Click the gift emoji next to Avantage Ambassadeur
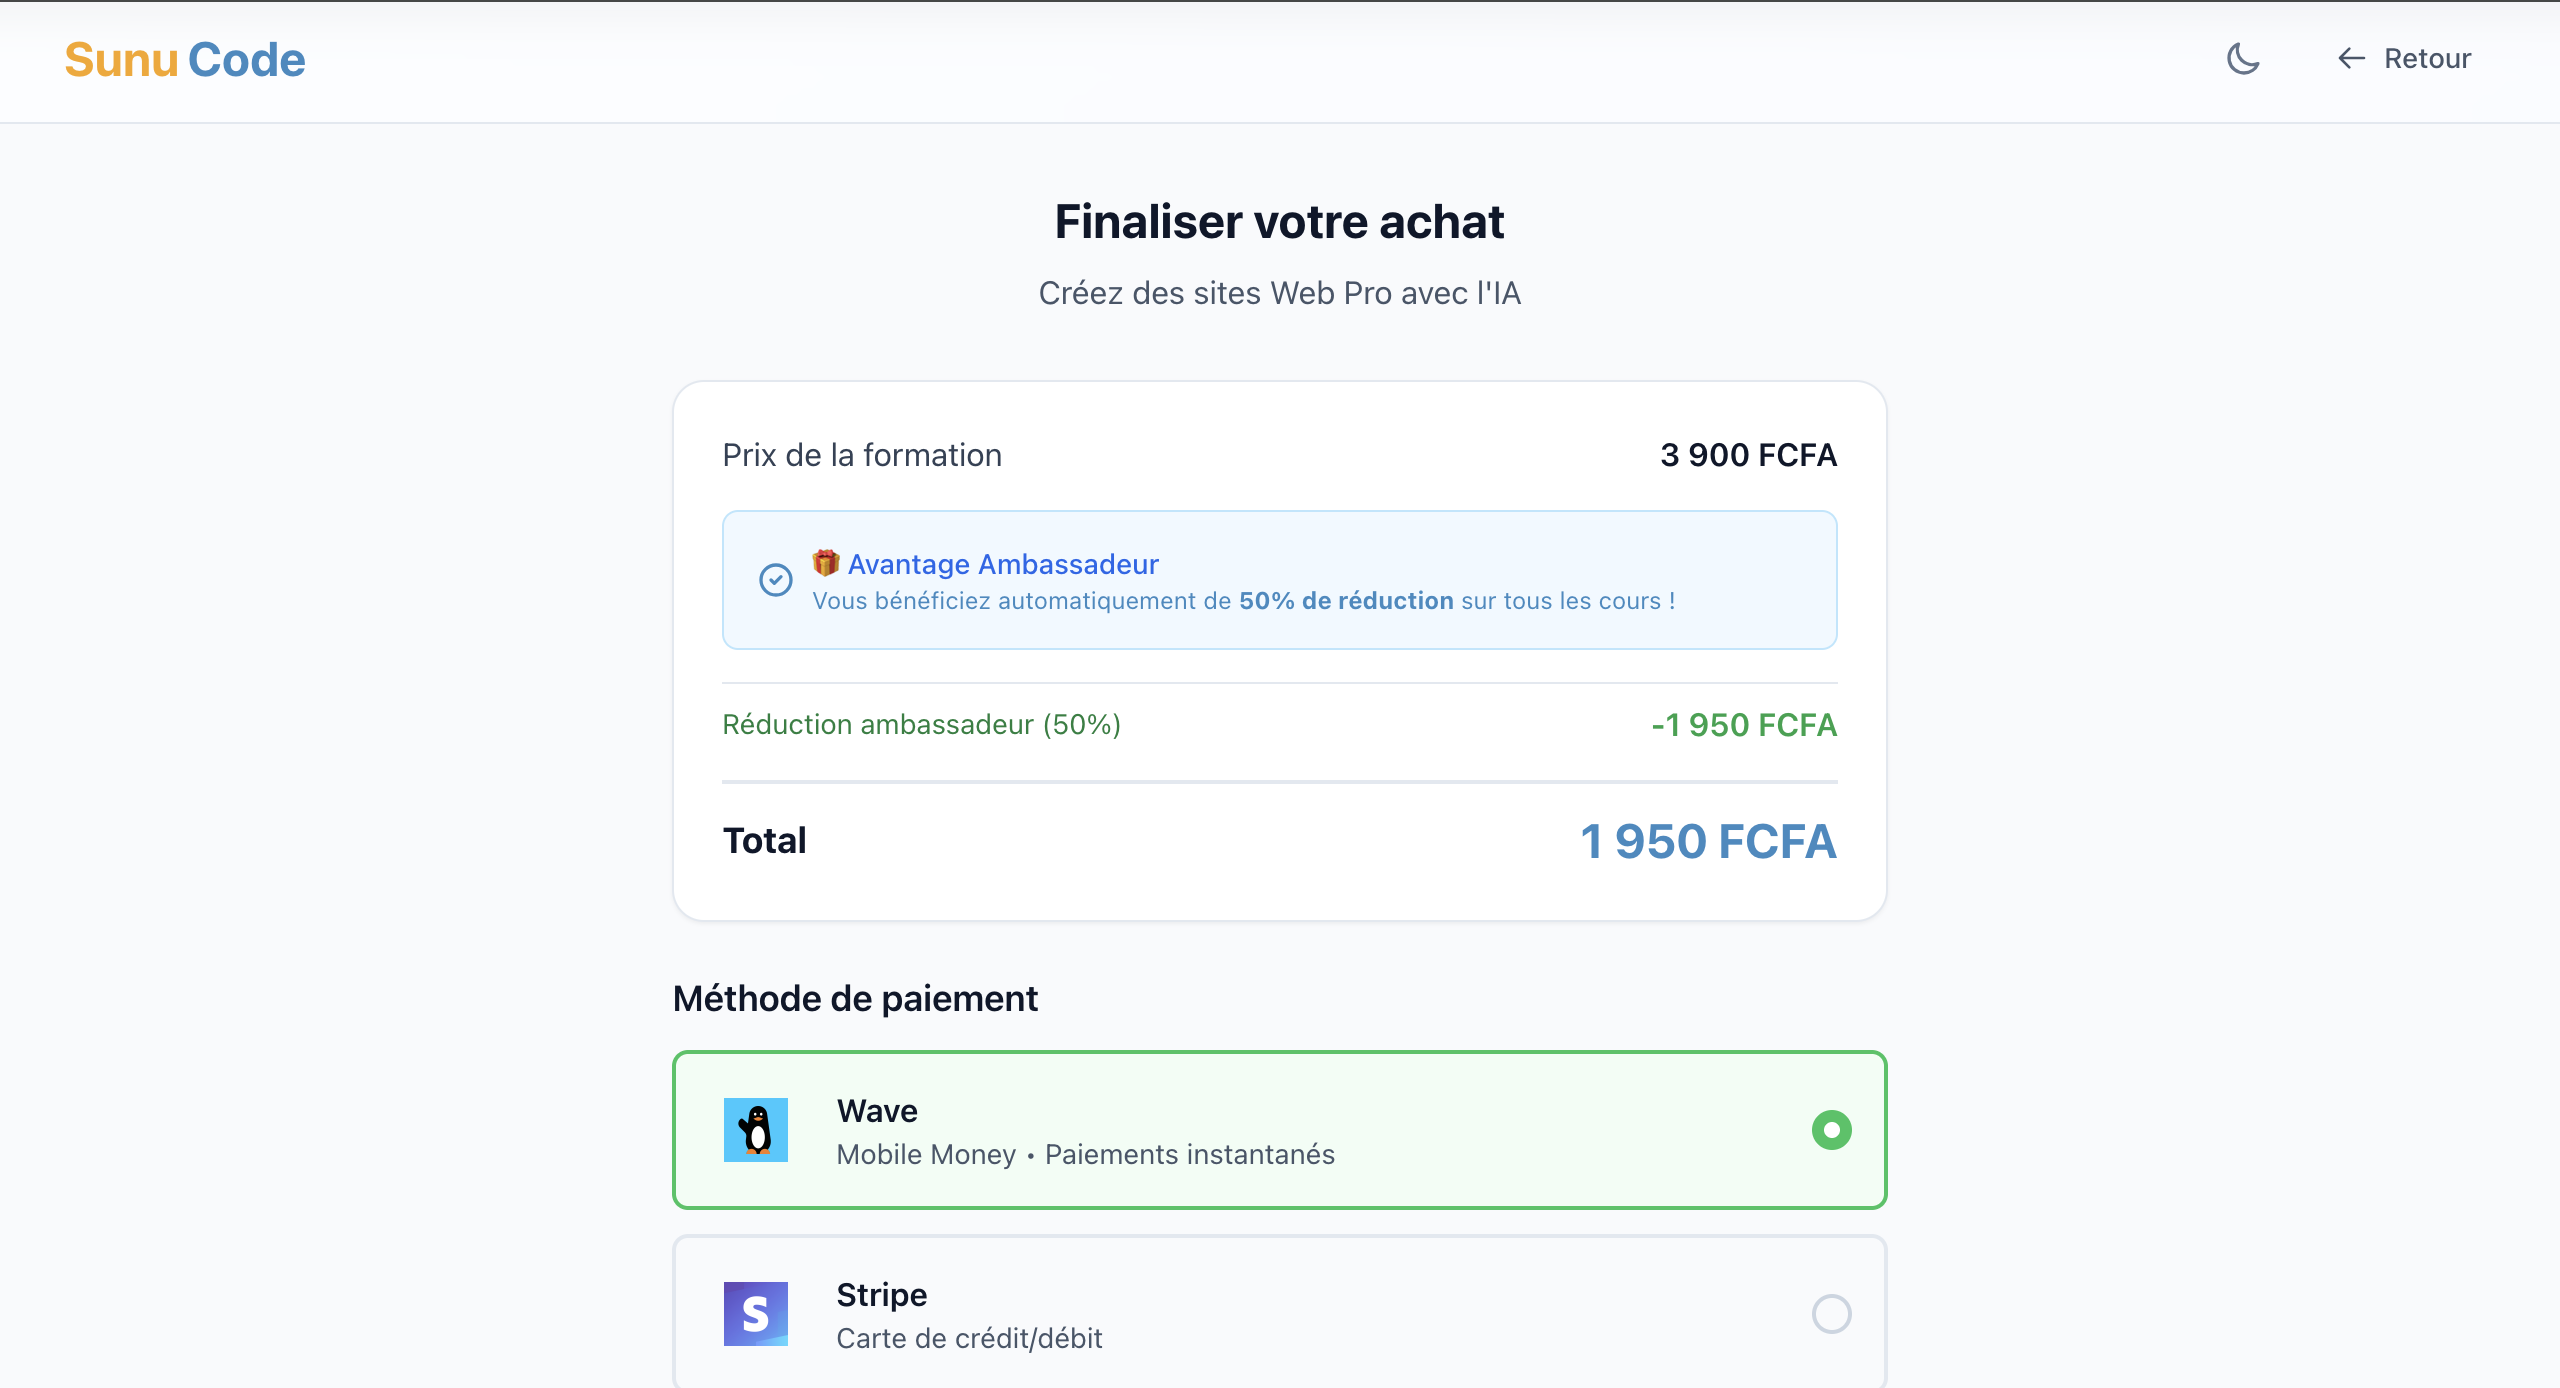Viewport: 2560px width, 1388px height. click(x=826, y=563)
